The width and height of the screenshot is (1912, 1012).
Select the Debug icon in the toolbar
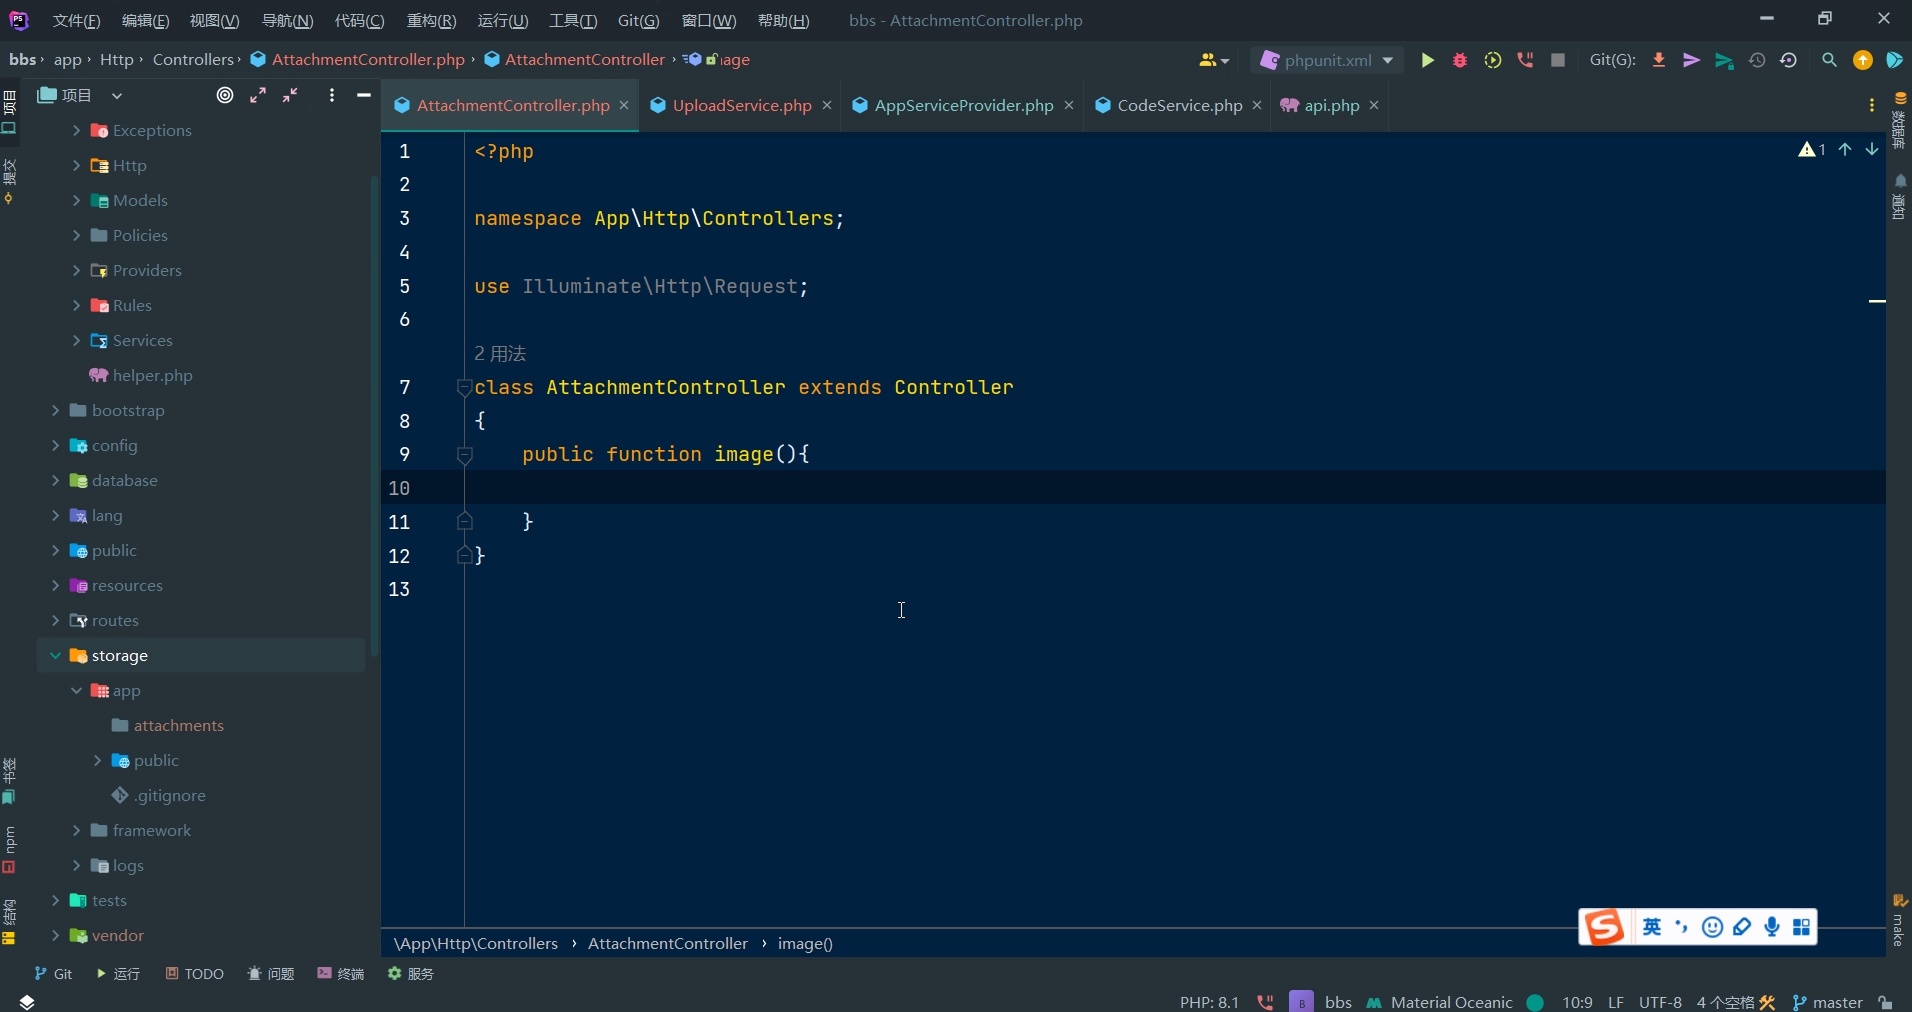[1459, 60]
